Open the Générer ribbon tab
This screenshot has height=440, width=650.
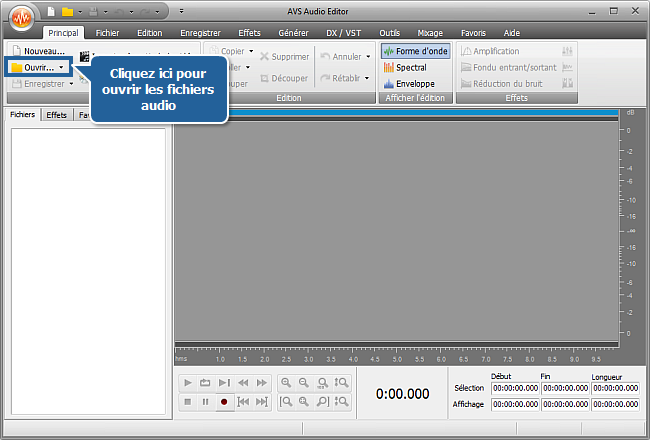(x=293, y=33)
